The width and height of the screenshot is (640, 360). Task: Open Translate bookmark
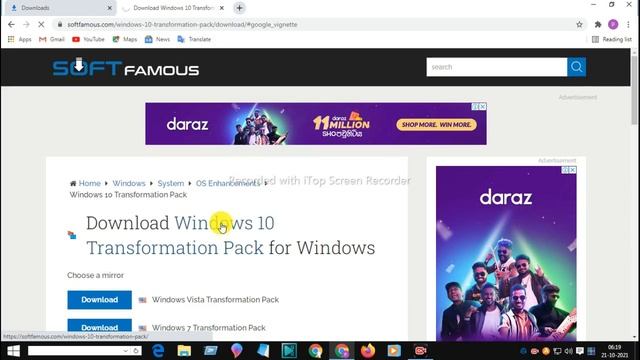194,39
